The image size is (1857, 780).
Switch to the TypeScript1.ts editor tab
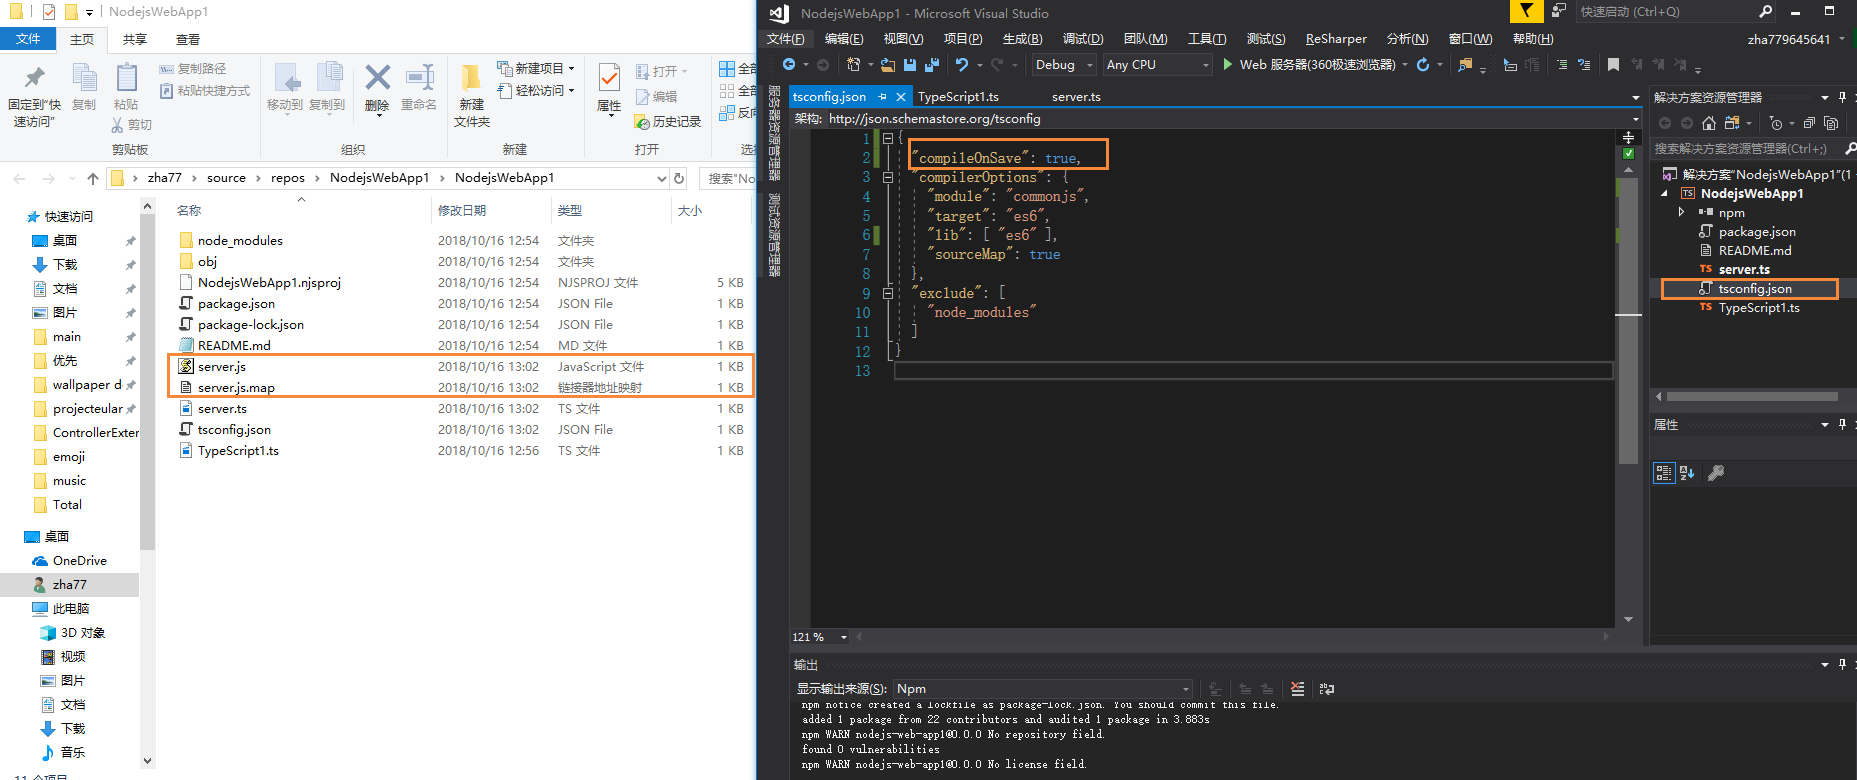click(958, 96)
